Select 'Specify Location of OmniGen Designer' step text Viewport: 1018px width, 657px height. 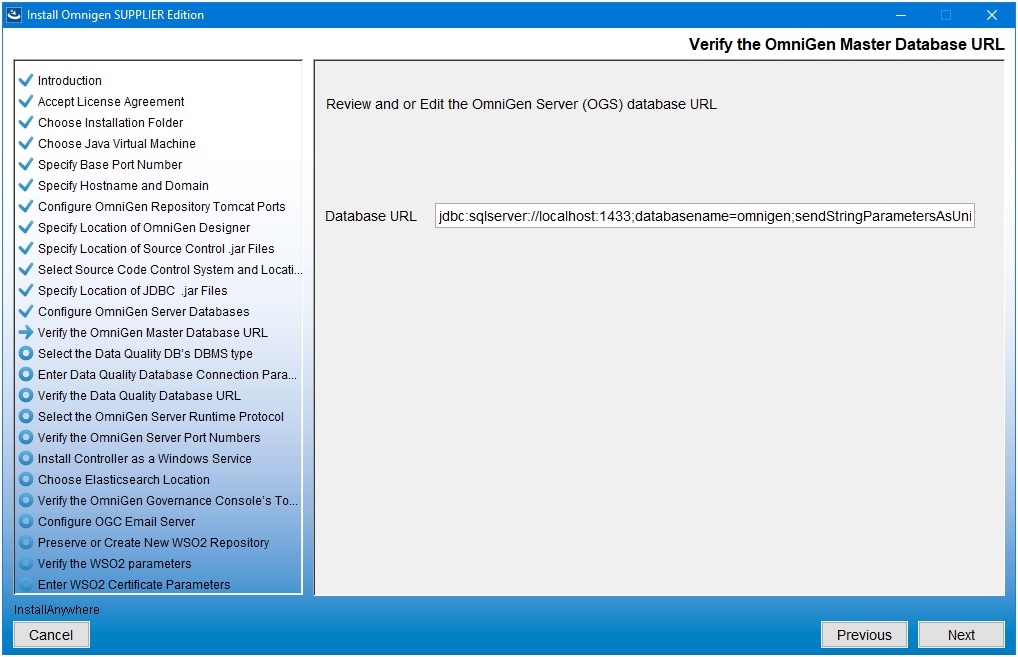(144, 227)
